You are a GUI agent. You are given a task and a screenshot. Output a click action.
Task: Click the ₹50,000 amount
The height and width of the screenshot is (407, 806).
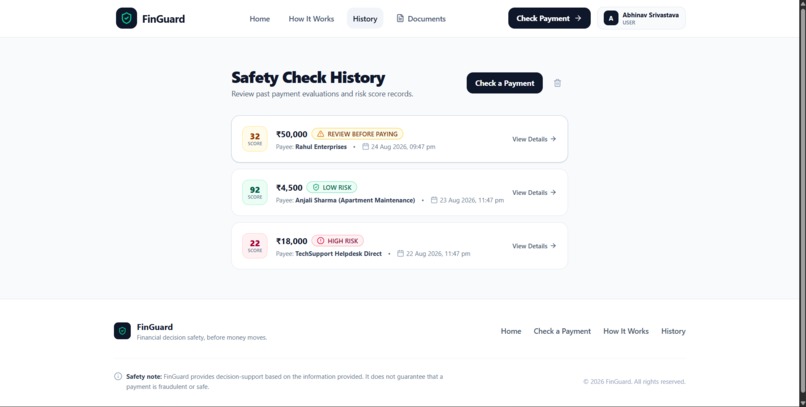click(x=291, y=134)
